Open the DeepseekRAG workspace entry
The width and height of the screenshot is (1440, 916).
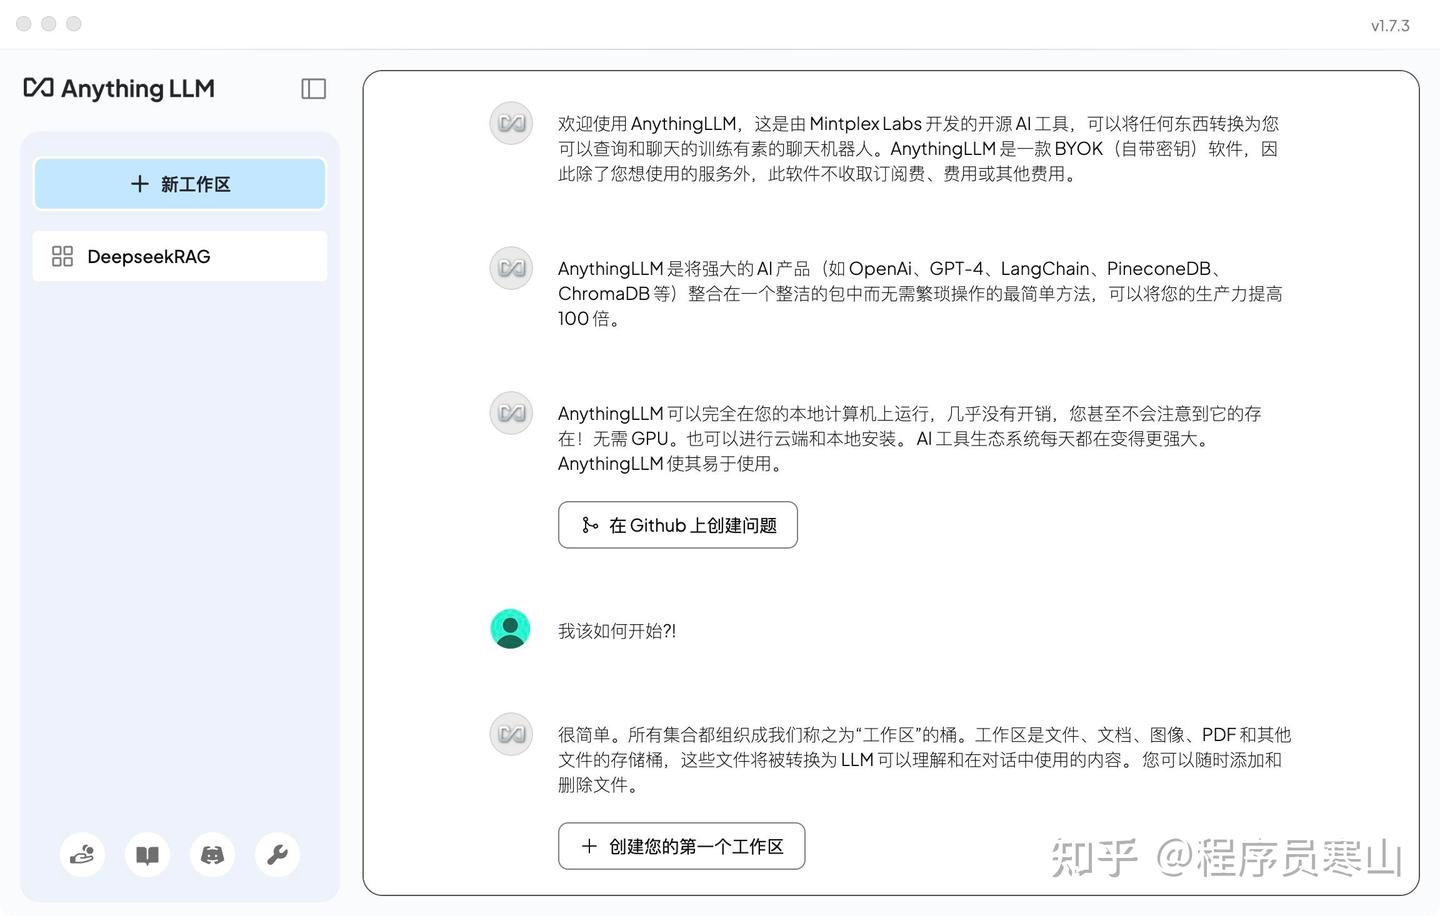pyautogui.click(x=149, y=256)
